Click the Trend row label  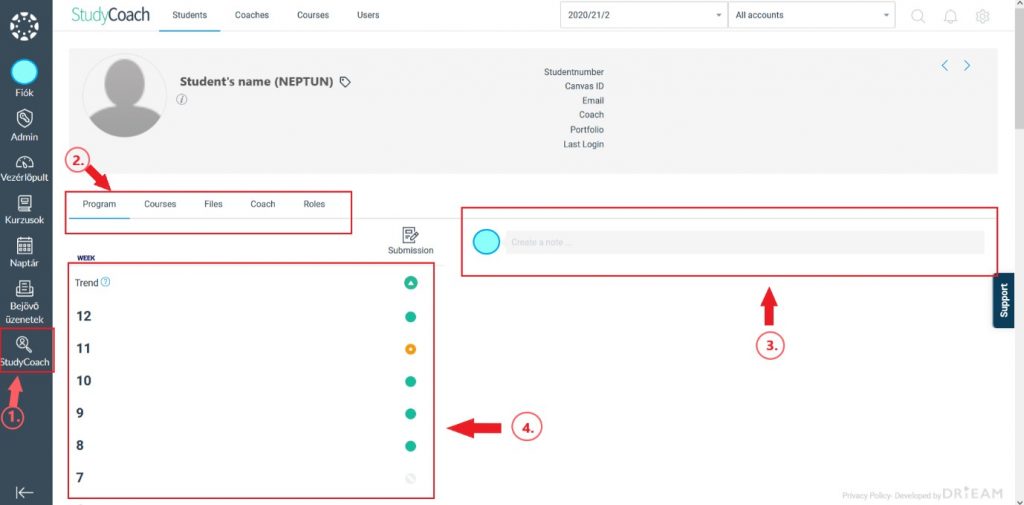(x=86, y=283)
